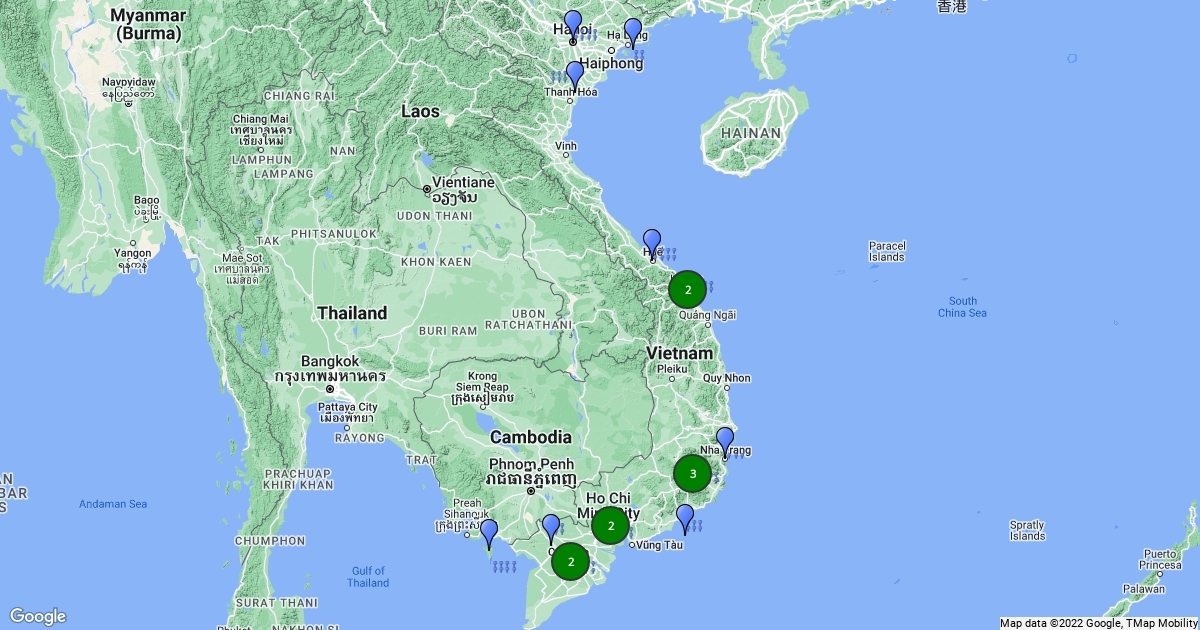The width and height of the screenshot is (1200, 630).
Task: Select the blue pin left of Ho Chi Minh cluster
Action: click(550, 528)
